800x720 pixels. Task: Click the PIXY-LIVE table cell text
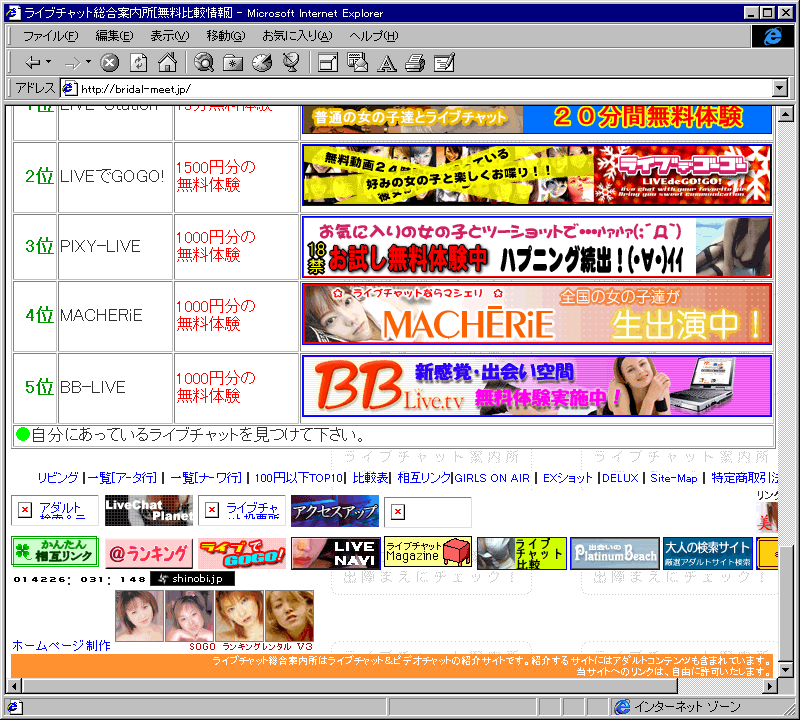point(101,246)
